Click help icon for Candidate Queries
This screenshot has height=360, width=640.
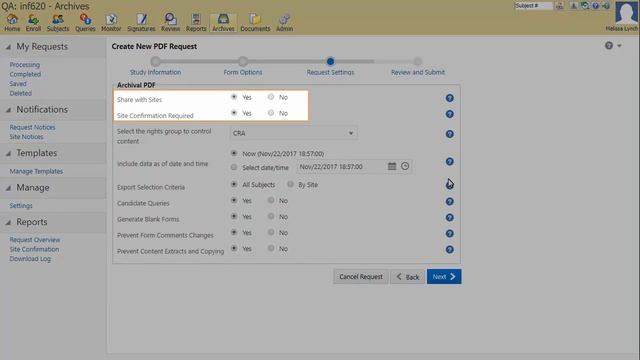coord(449,201)
